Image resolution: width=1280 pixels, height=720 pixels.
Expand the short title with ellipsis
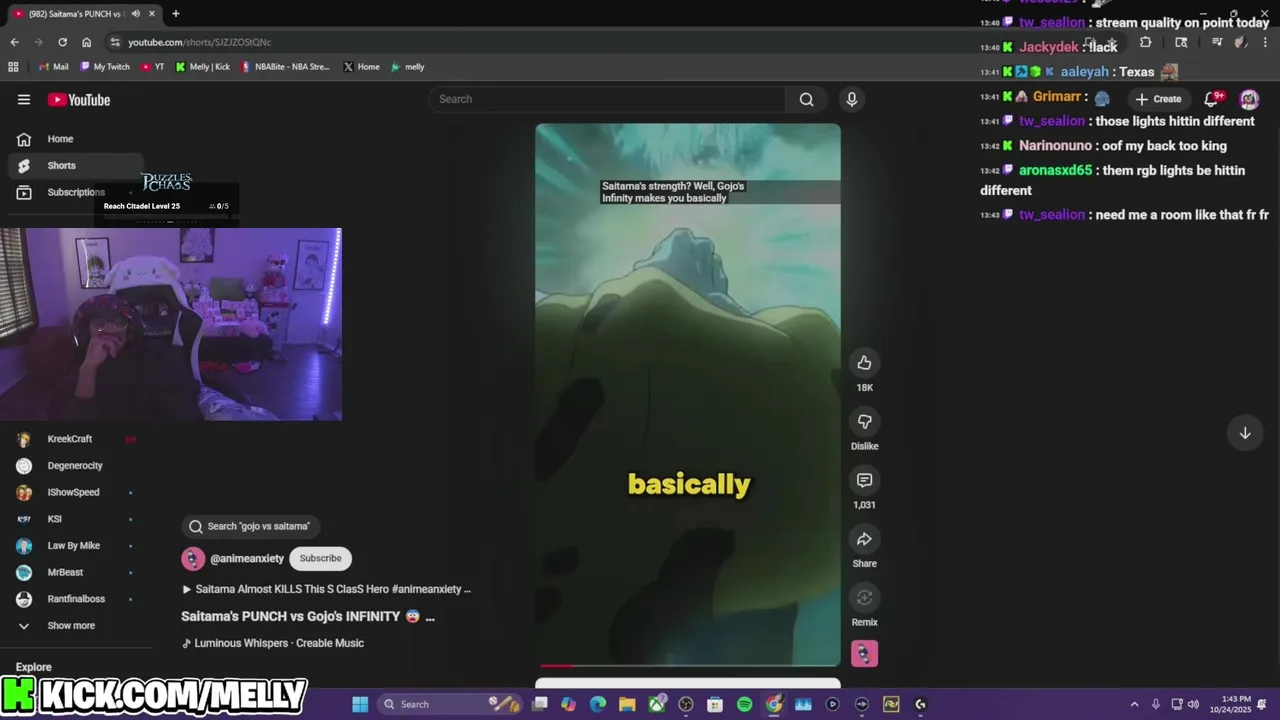(430, 617)
